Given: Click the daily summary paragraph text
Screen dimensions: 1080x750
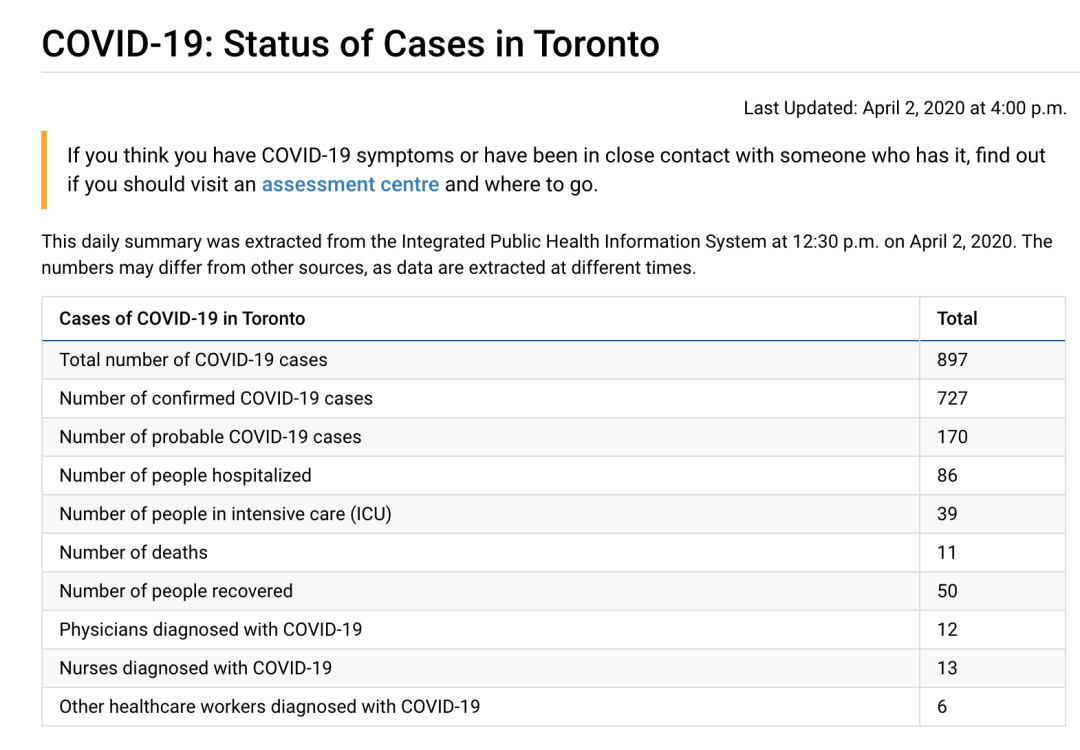Looking at the screenshot, I should point(546,254).
